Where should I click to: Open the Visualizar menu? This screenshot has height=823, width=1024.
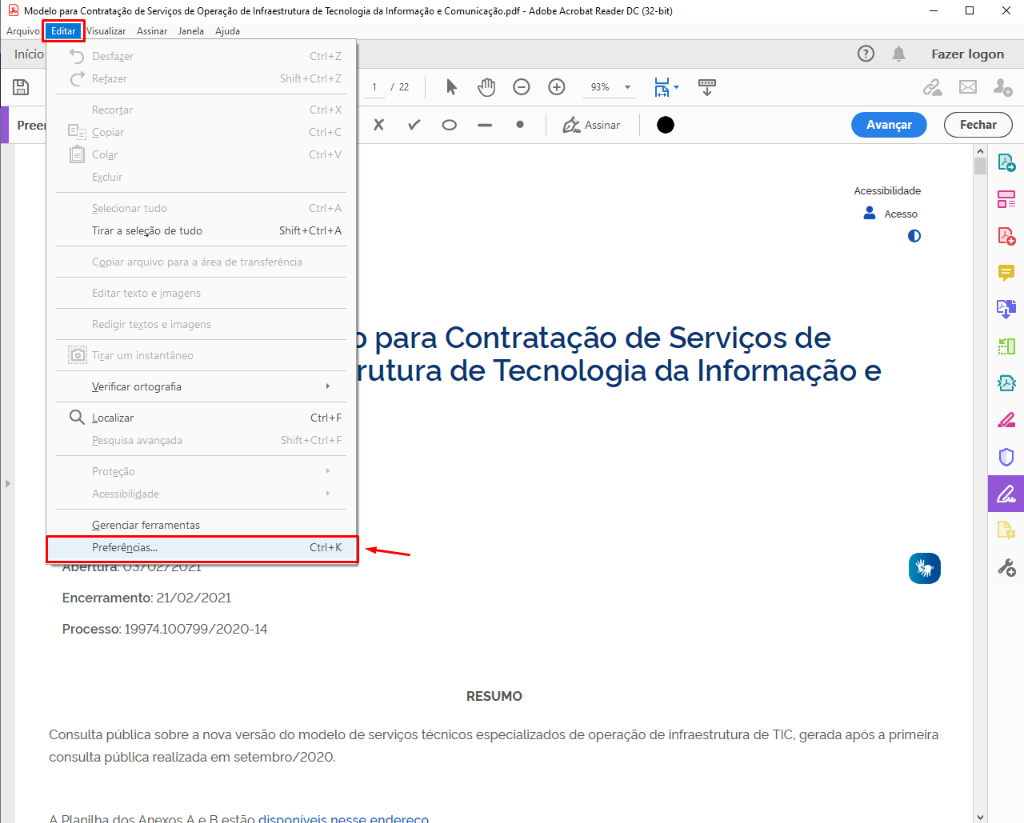106,31
